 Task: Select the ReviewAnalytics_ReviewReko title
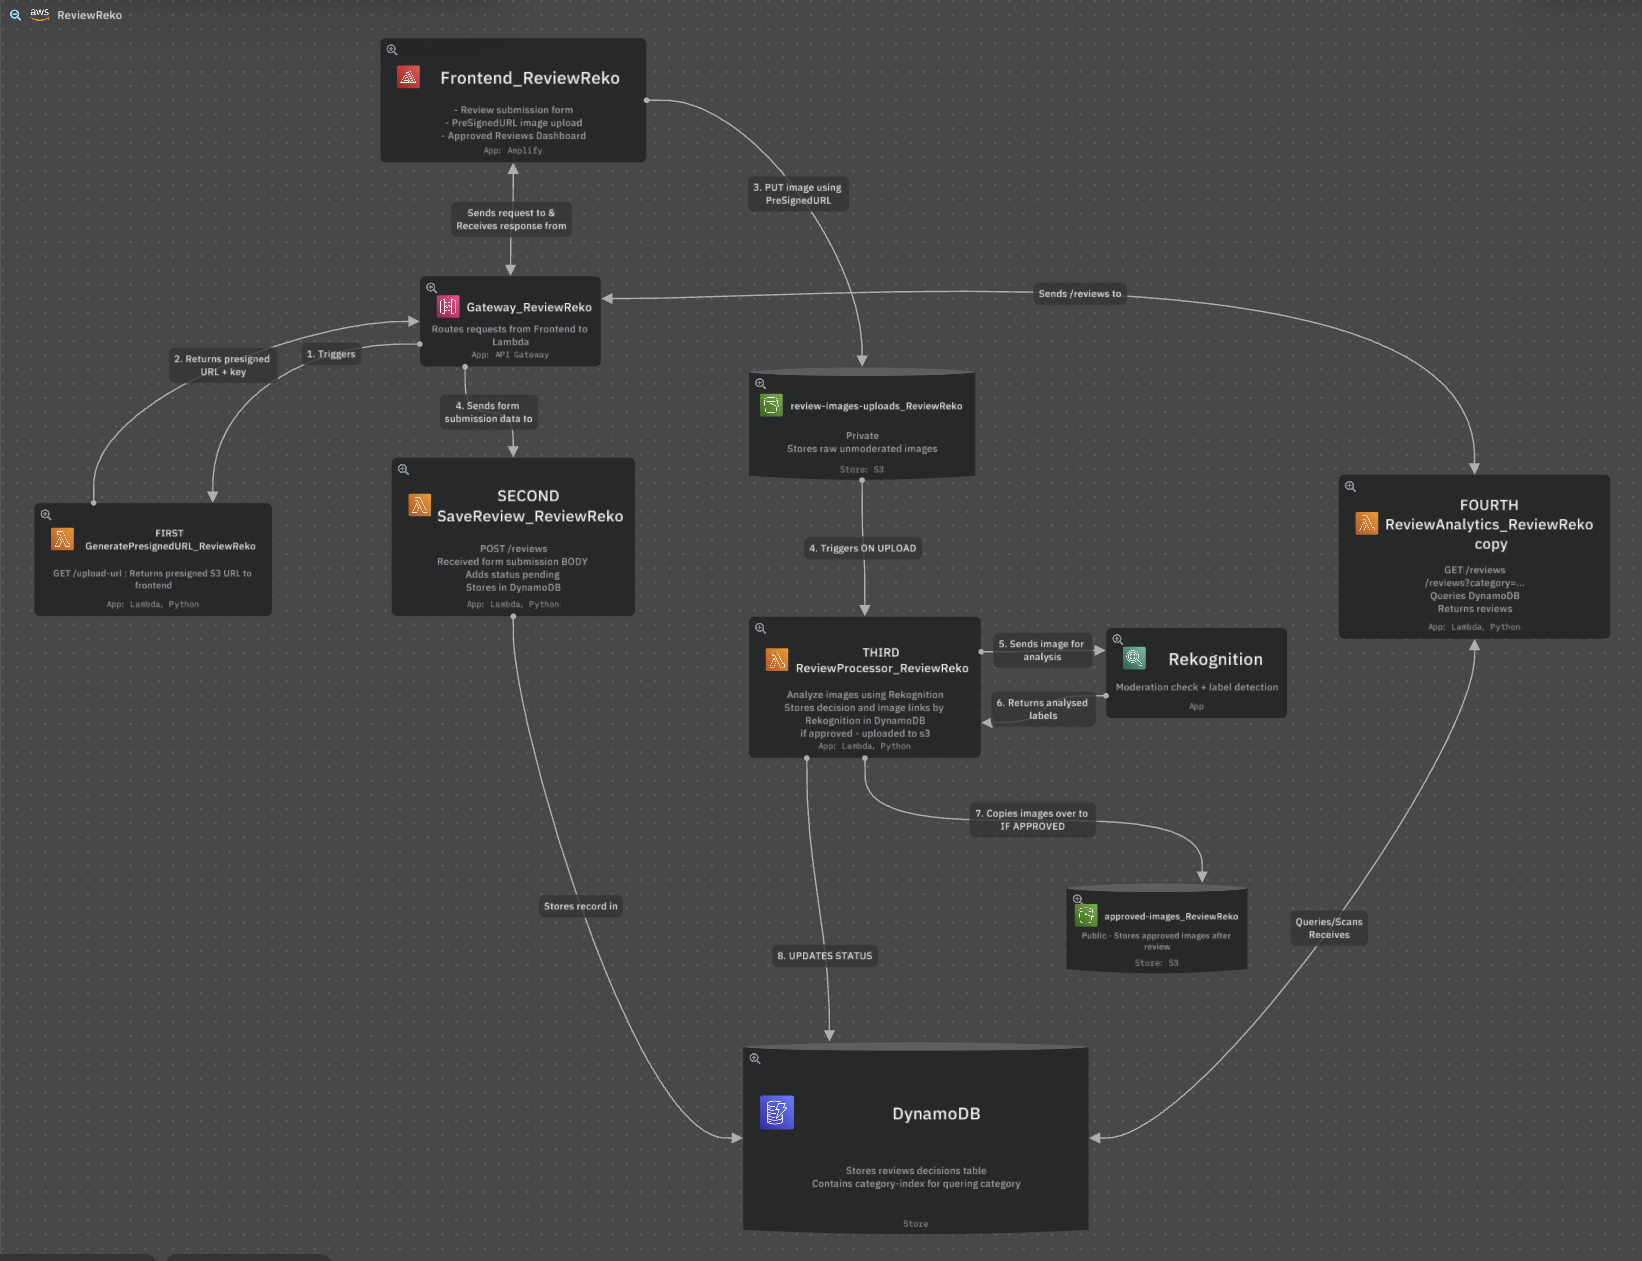(1489, 524)
